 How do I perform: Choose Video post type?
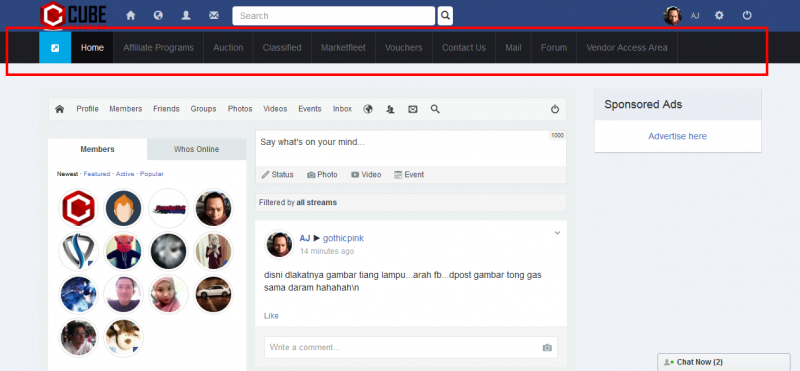click(x=366, y=175)
